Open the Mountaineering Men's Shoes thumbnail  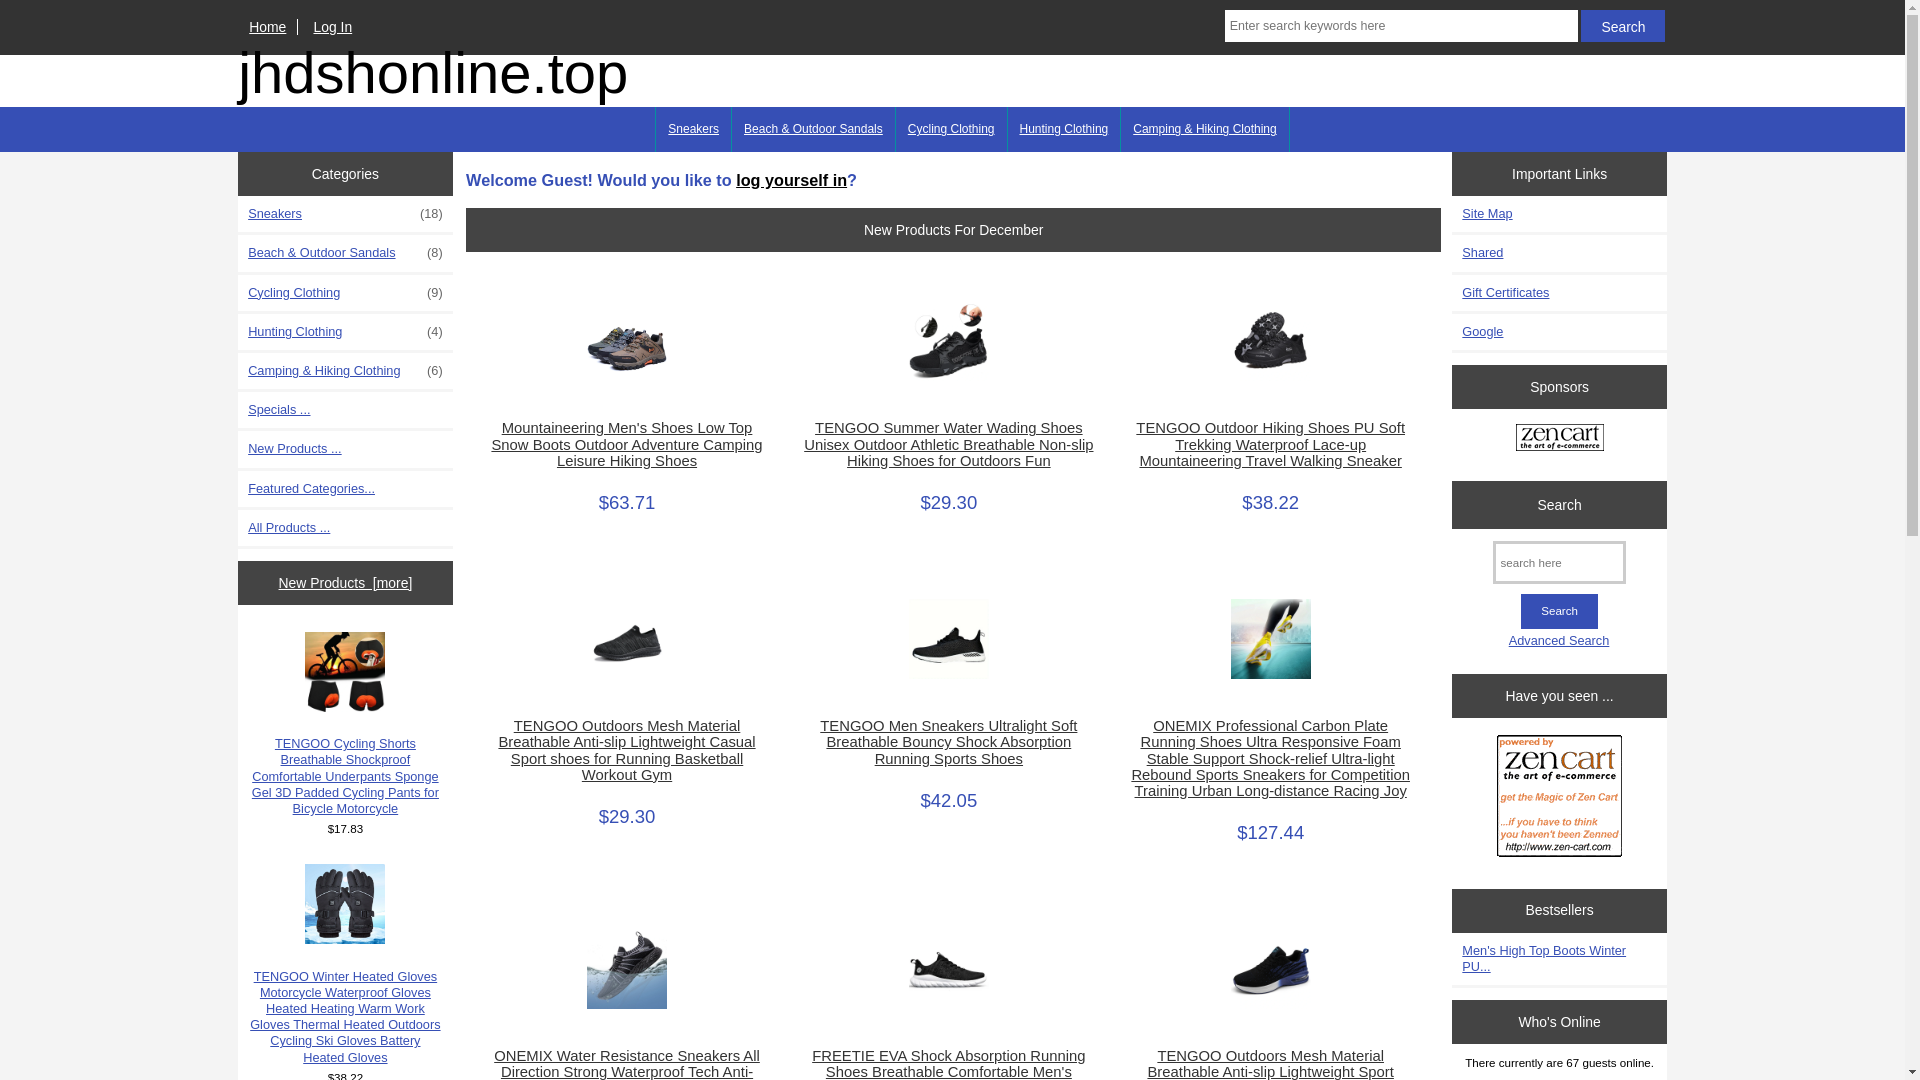(627, 341)
